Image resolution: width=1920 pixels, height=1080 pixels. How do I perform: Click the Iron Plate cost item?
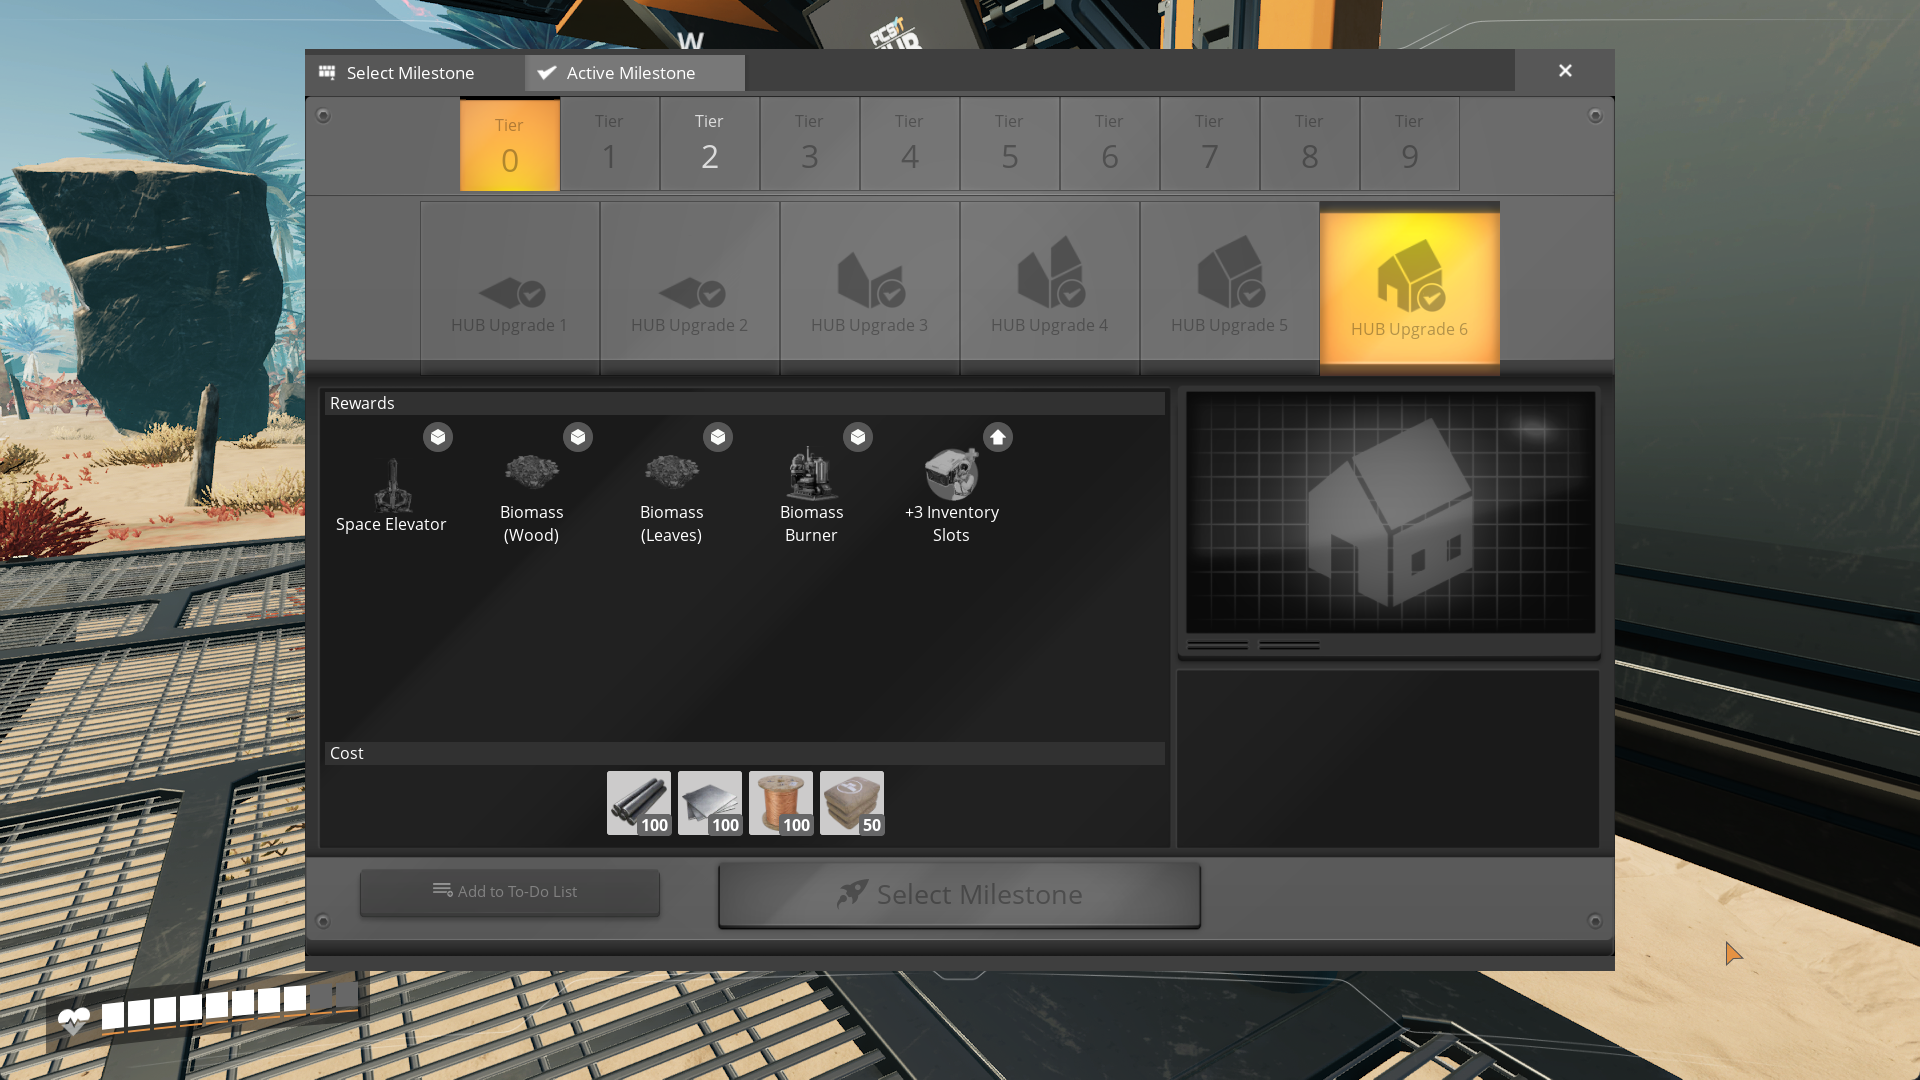[710, 803]
